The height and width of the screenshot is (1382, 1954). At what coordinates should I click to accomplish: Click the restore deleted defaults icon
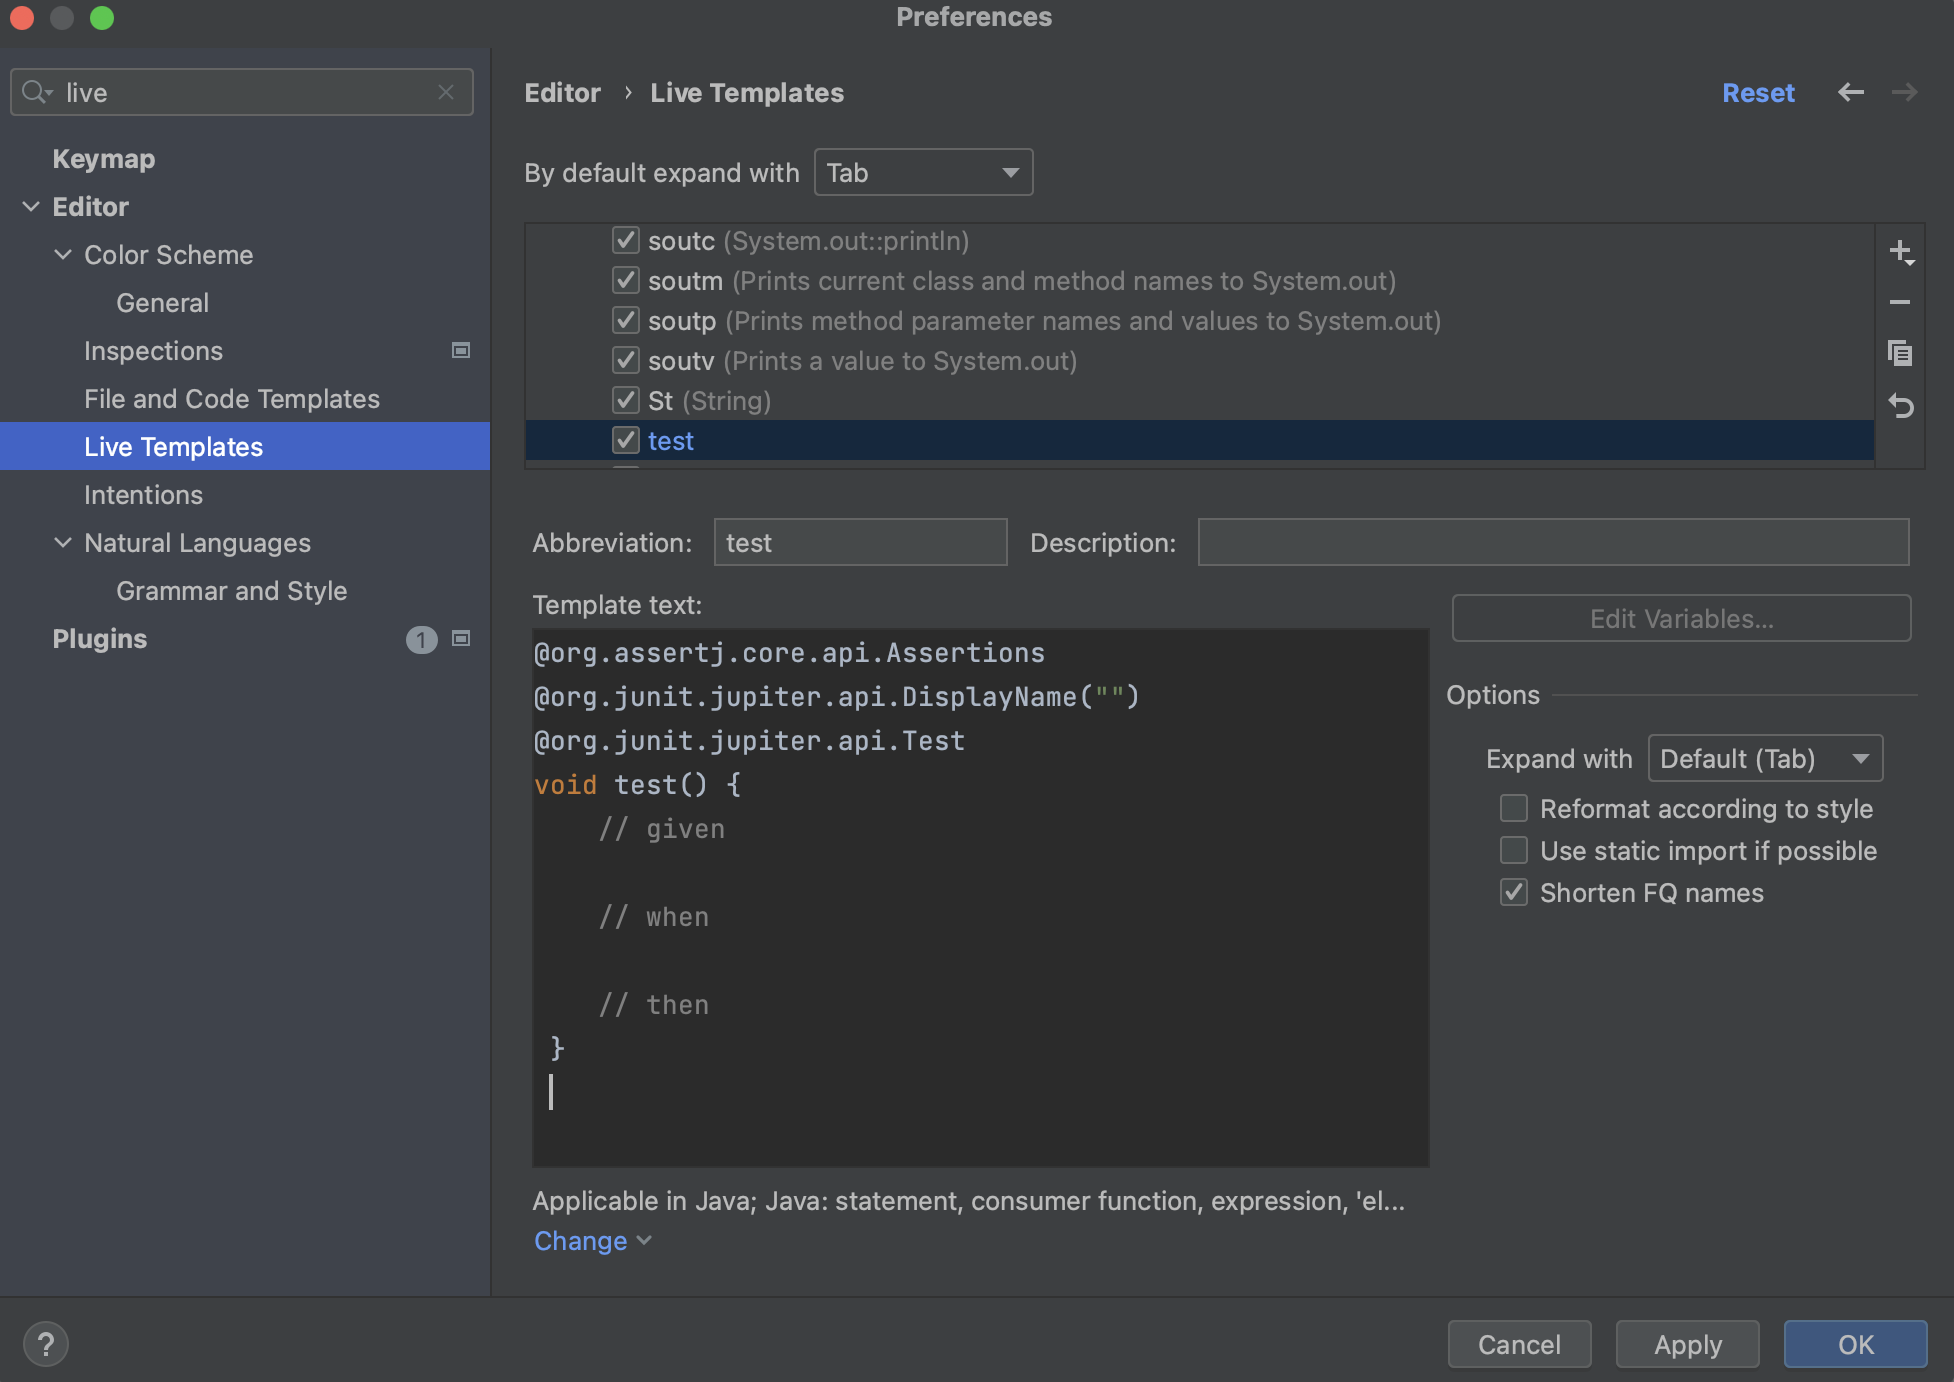click(x=1900, y=406)
